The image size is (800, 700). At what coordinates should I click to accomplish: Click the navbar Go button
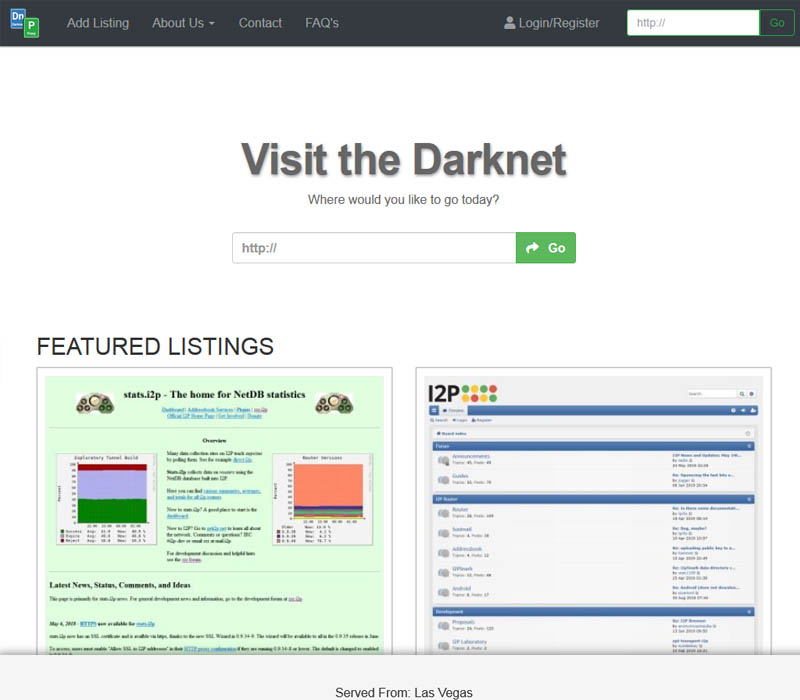click(777, 23)
